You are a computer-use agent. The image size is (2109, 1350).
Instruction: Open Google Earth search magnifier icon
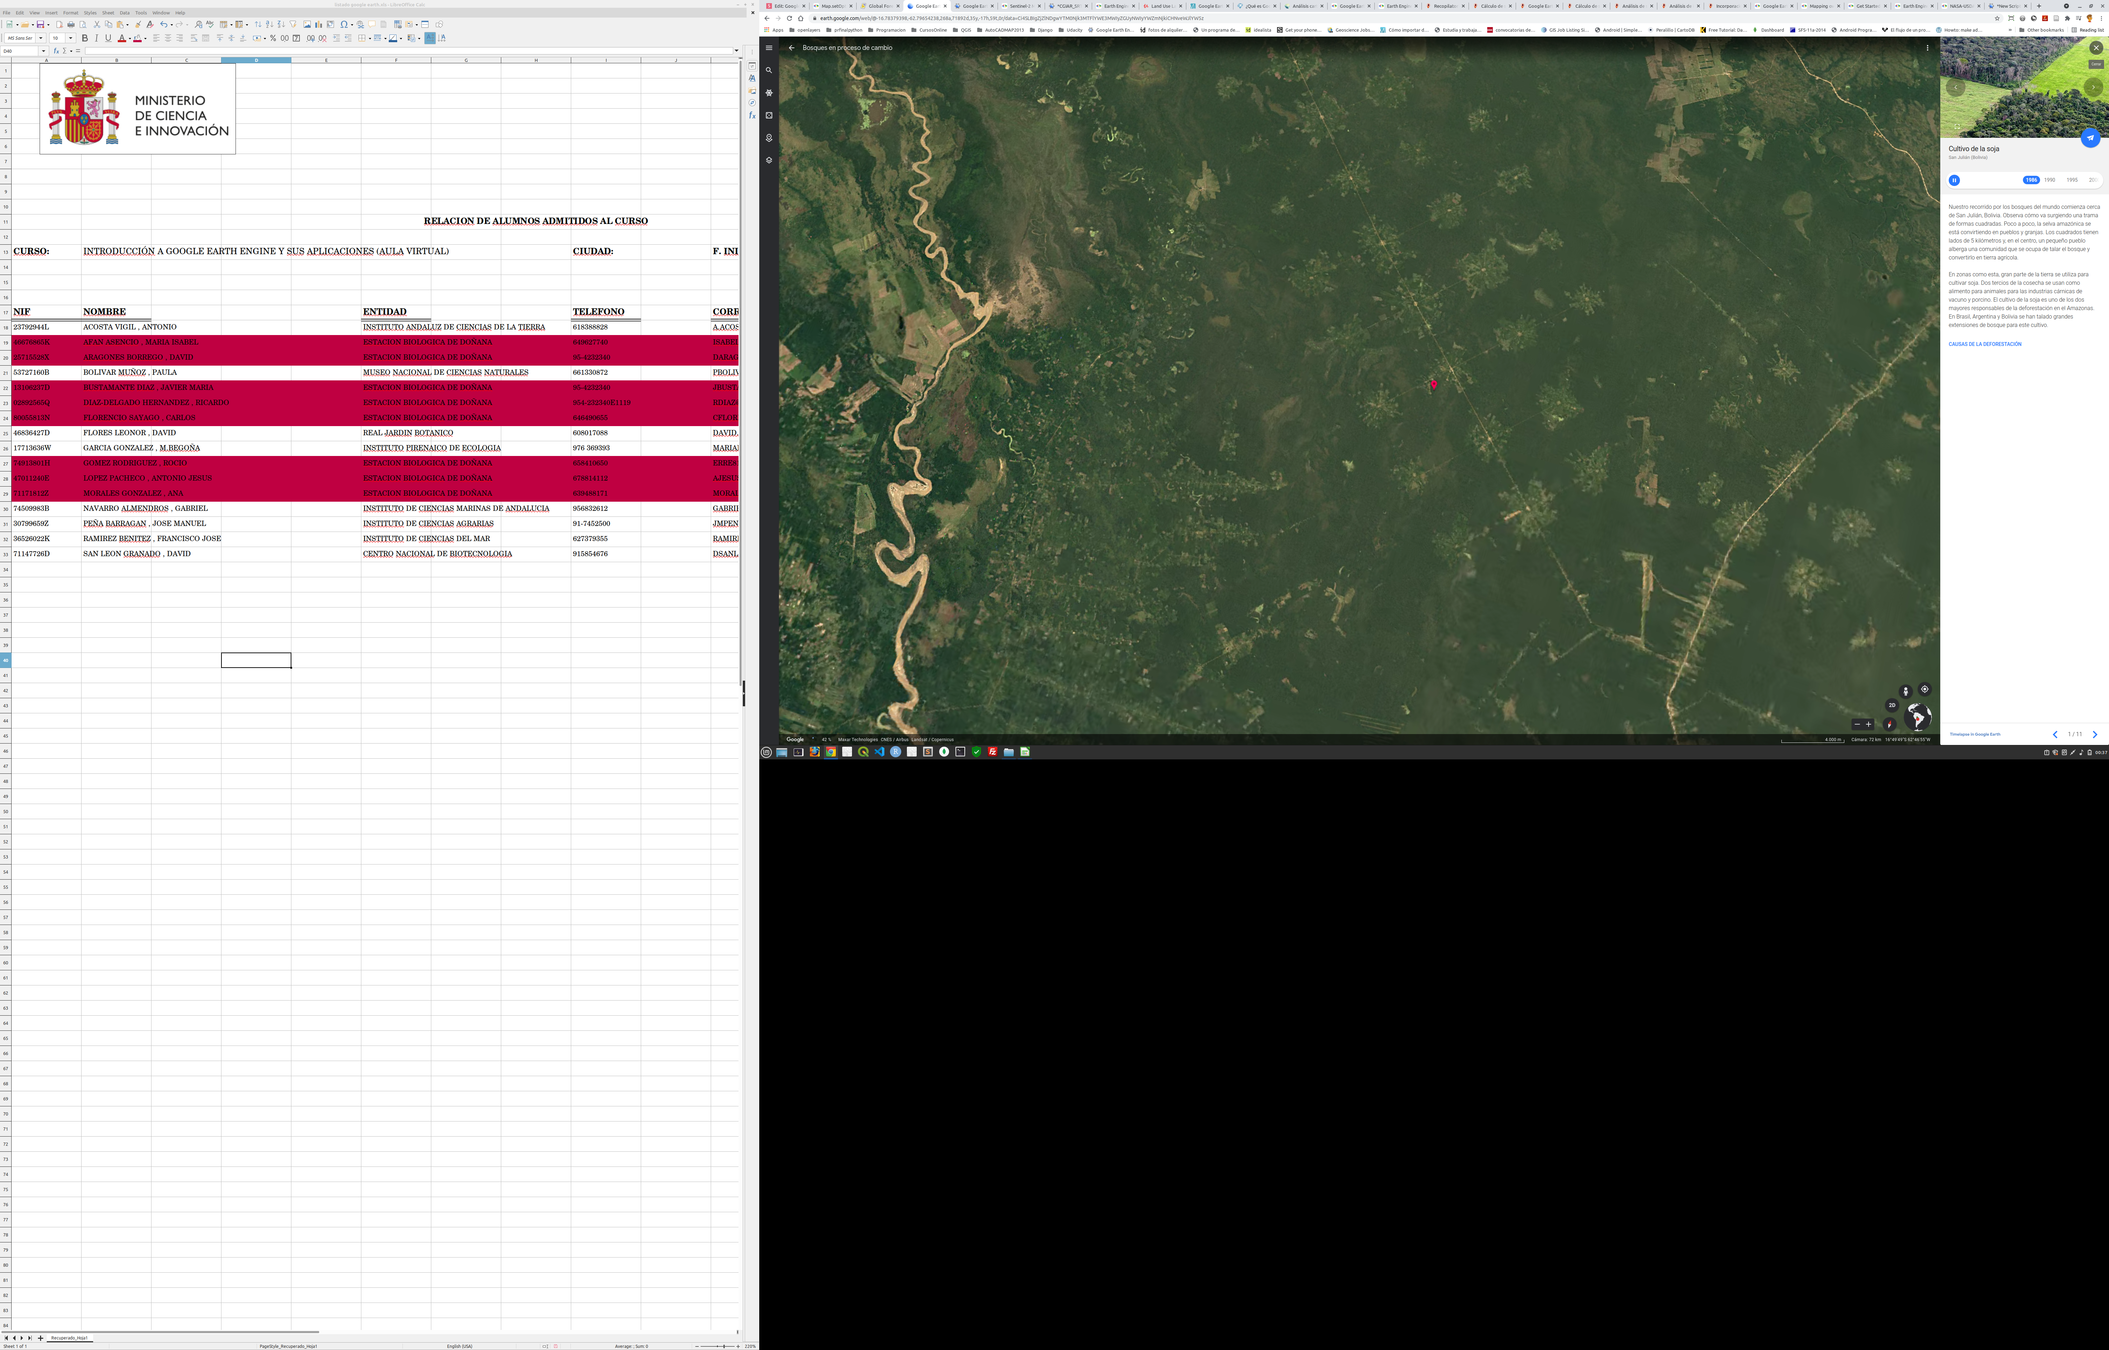click(x=769, y=70)
